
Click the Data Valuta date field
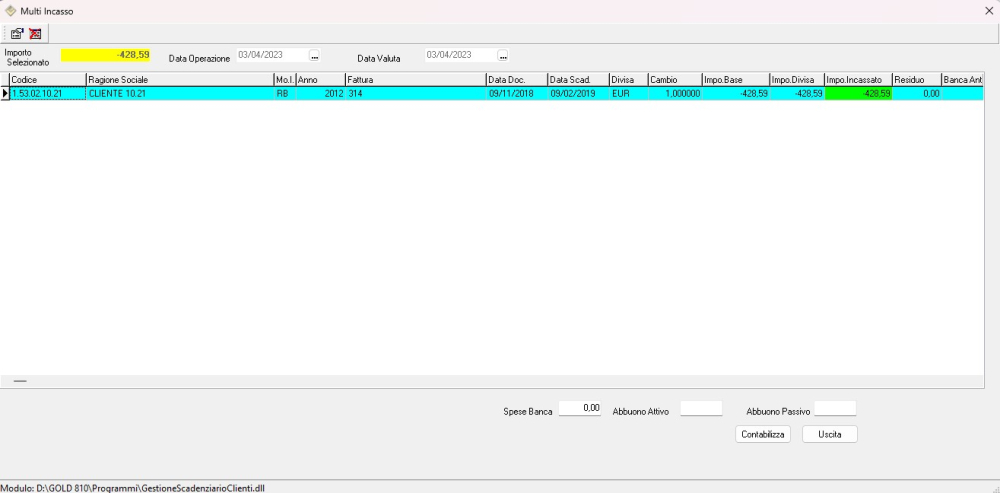tap(460, 55)
